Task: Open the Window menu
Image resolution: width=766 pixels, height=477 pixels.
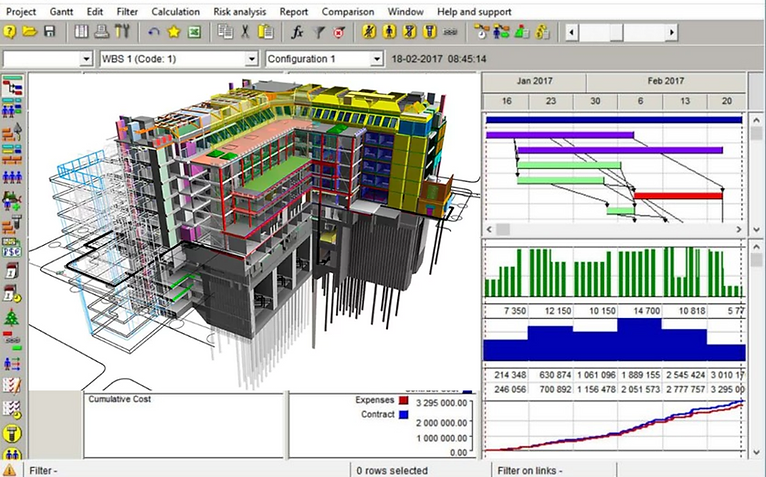Action: (x=405, y=12)
